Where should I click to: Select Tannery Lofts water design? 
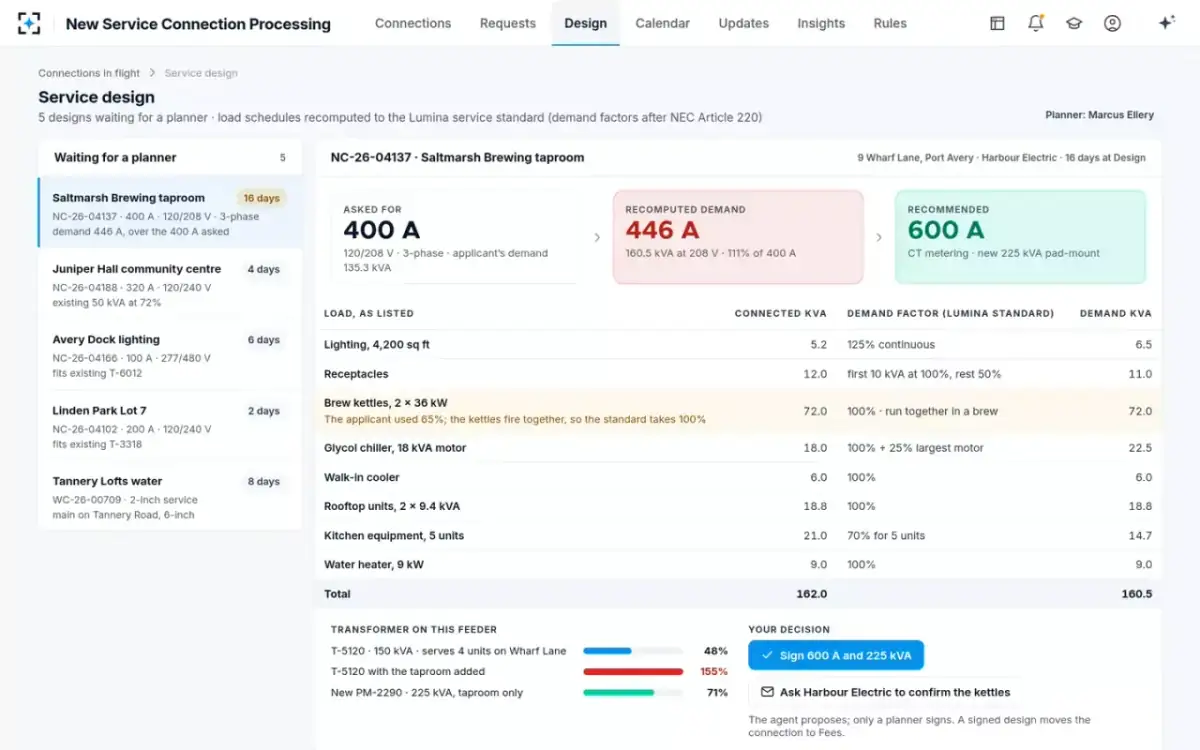click(x=170, y=497)
